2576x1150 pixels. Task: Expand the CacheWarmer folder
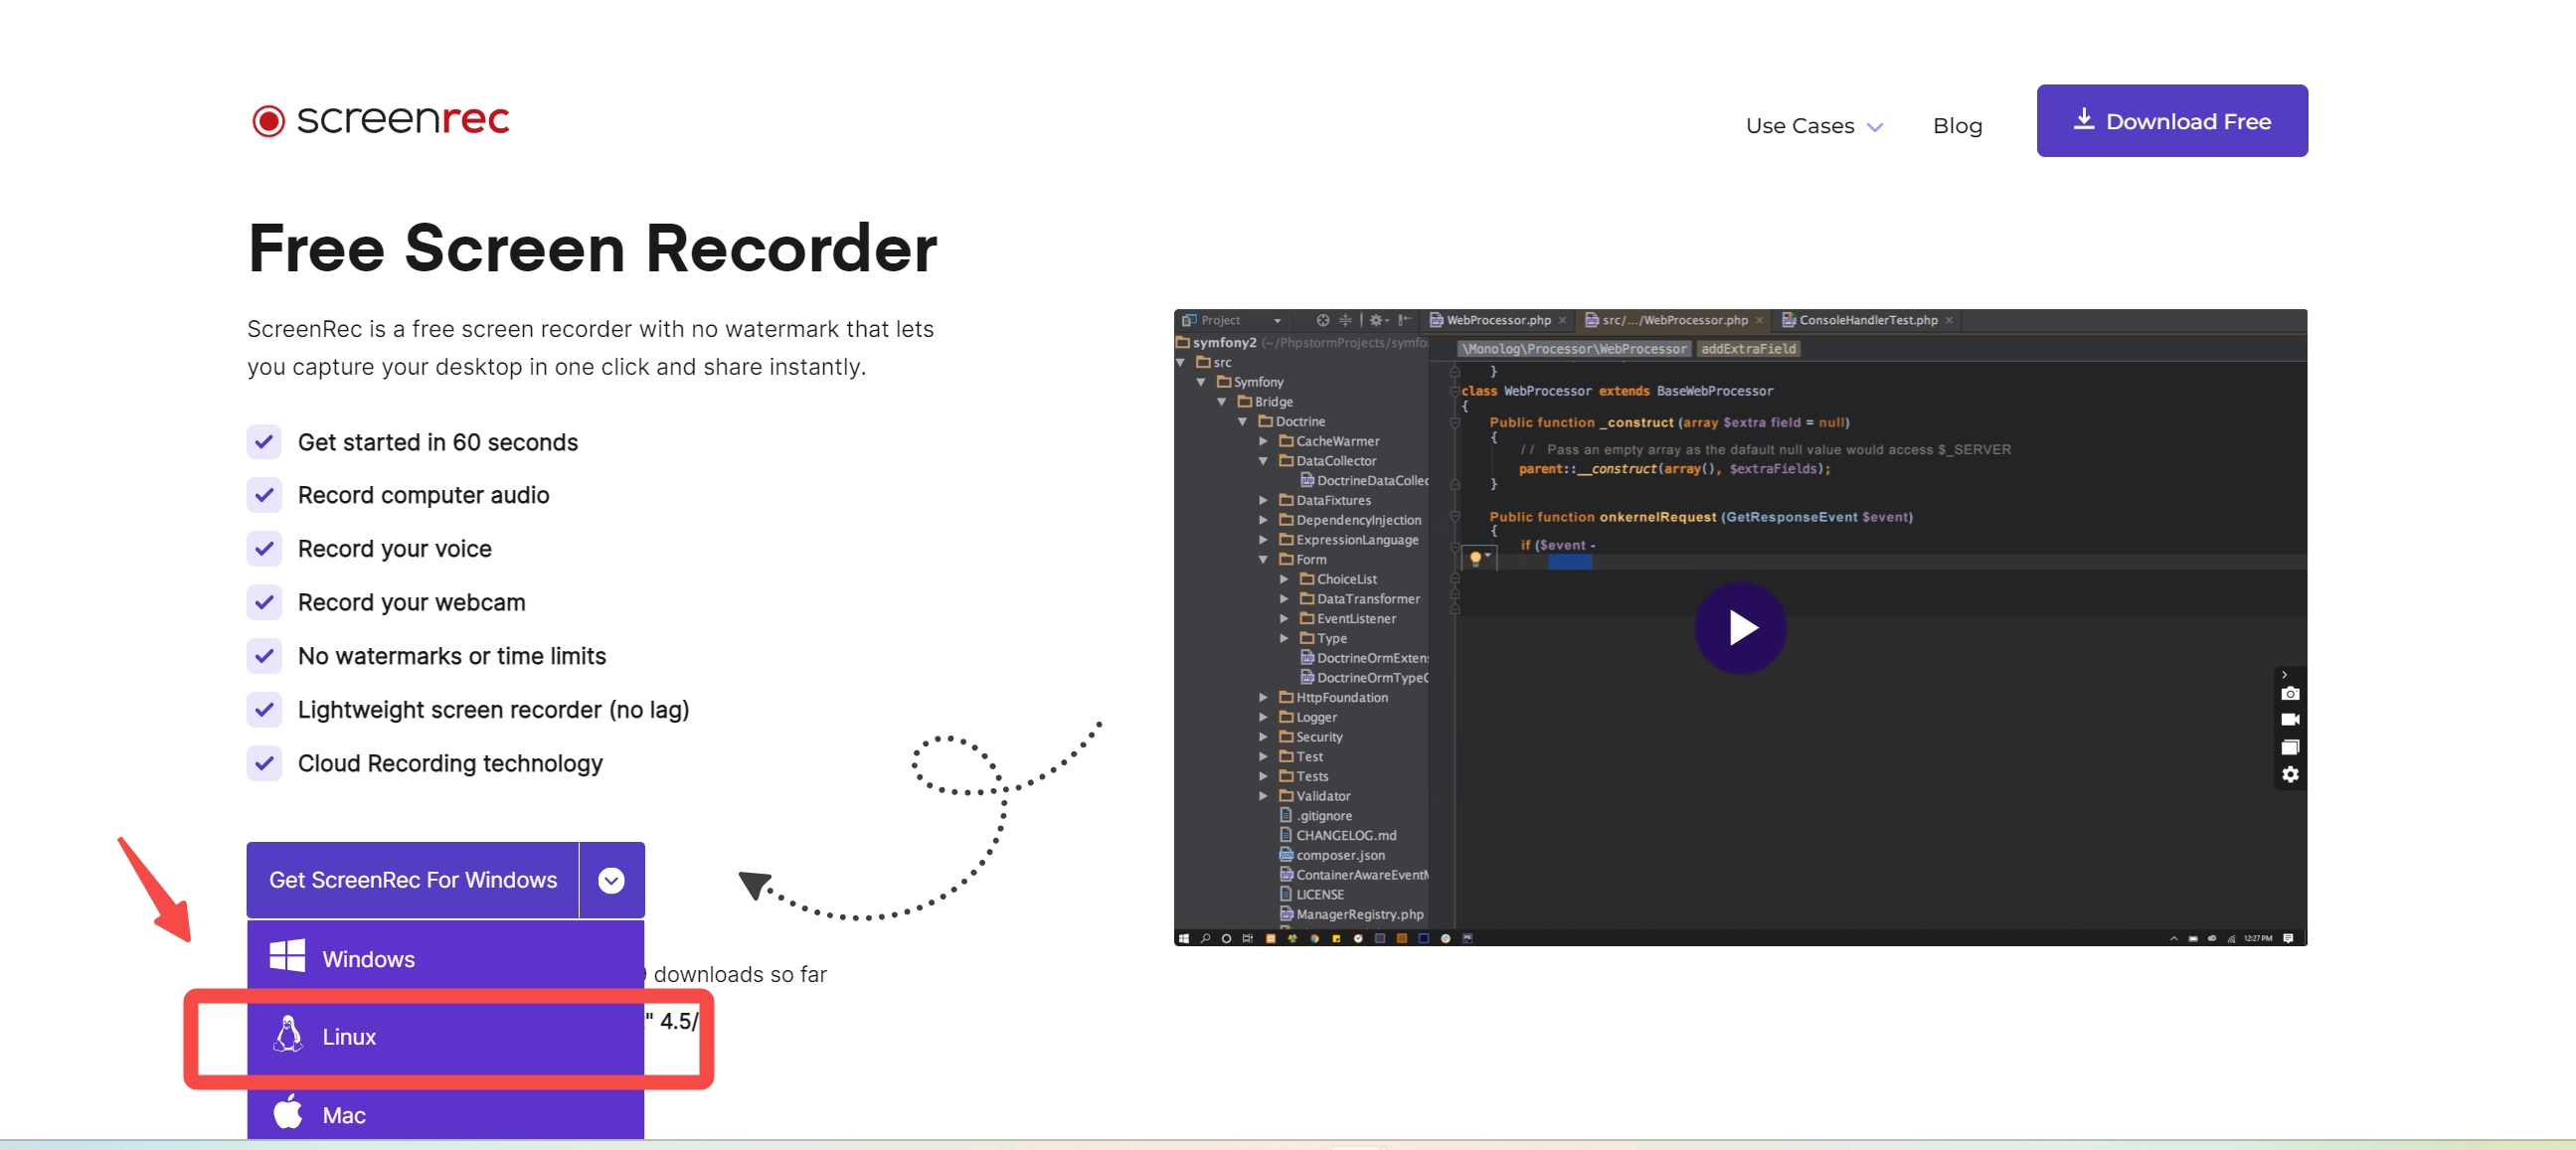[1263, 441]
